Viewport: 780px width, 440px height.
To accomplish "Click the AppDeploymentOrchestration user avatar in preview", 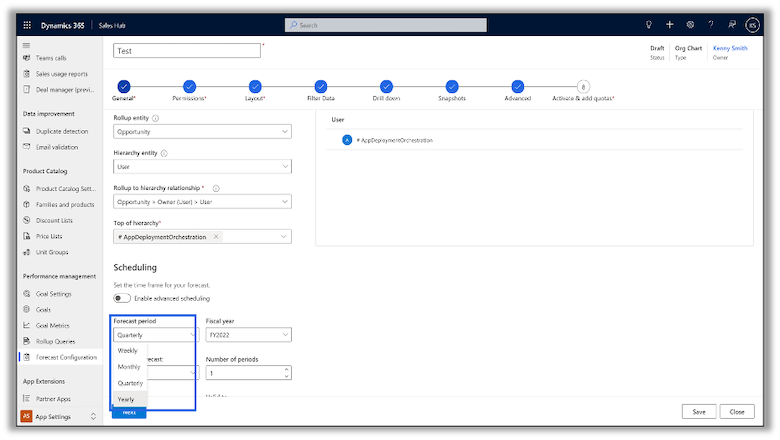I will (x=347, y=140).
